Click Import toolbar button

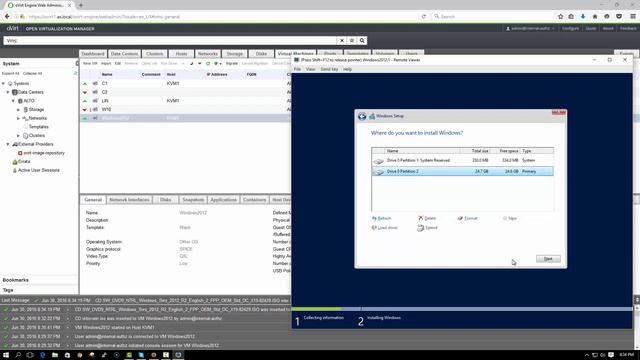pyautogui.click(x=106, y=64)
